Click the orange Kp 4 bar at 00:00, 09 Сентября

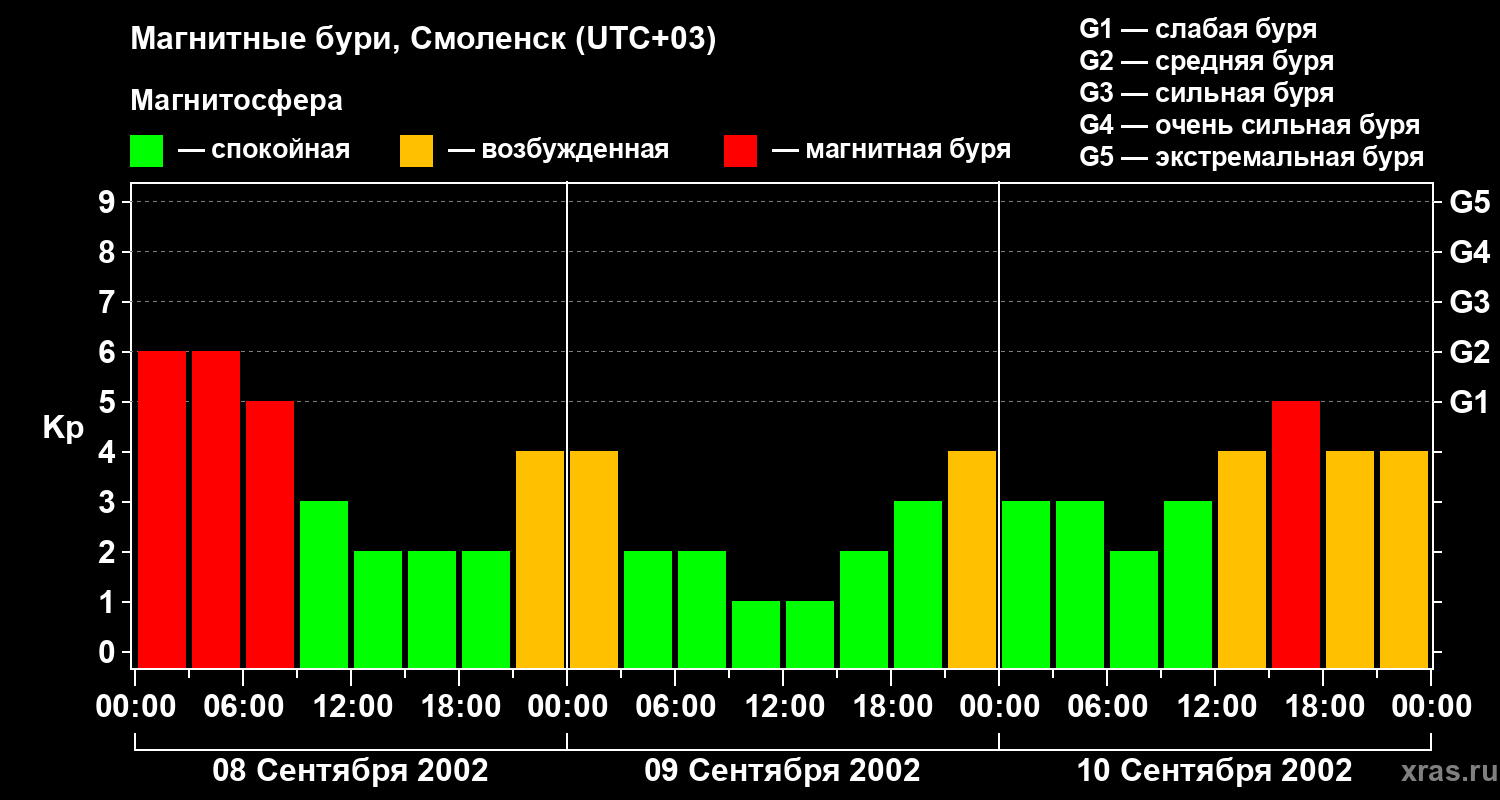click(x=594, y=559)
